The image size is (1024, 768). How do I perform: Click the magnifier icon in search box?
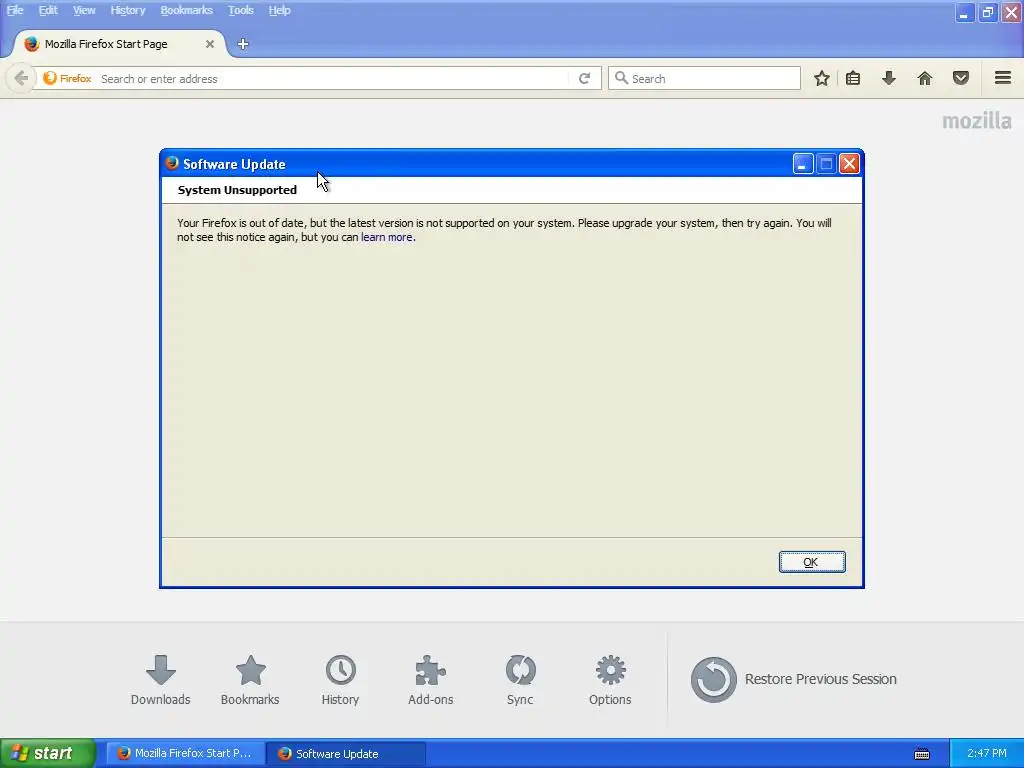[621, 78]
